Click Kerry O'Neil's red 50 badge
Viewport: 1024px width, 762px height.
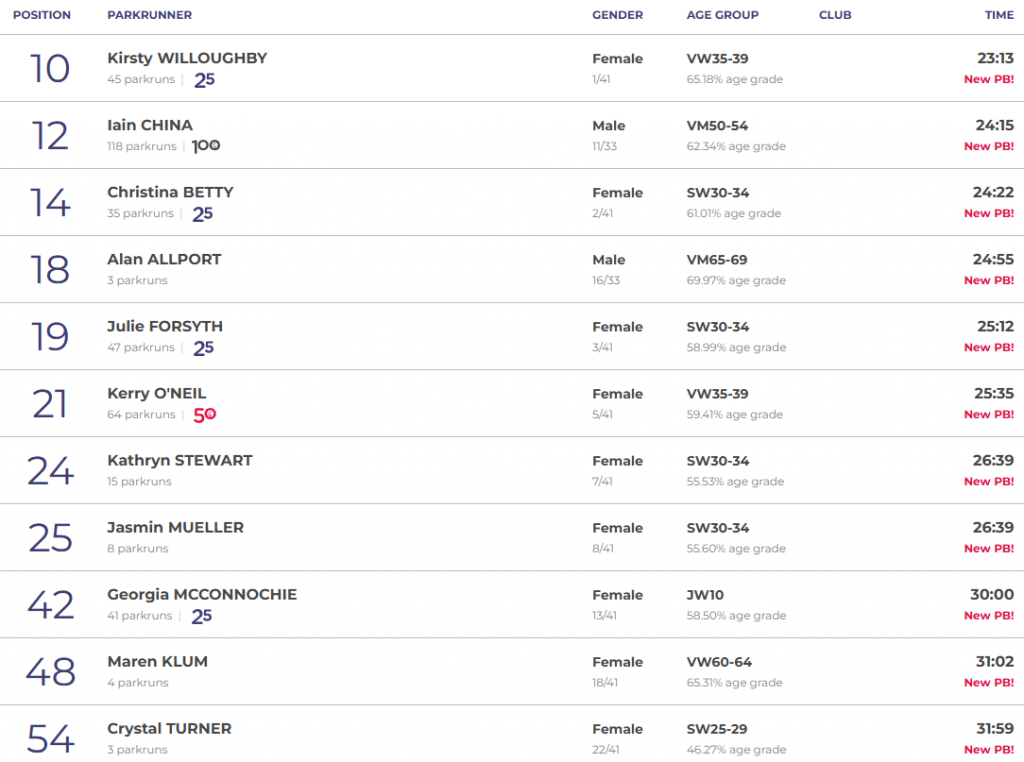coord(204,415)
